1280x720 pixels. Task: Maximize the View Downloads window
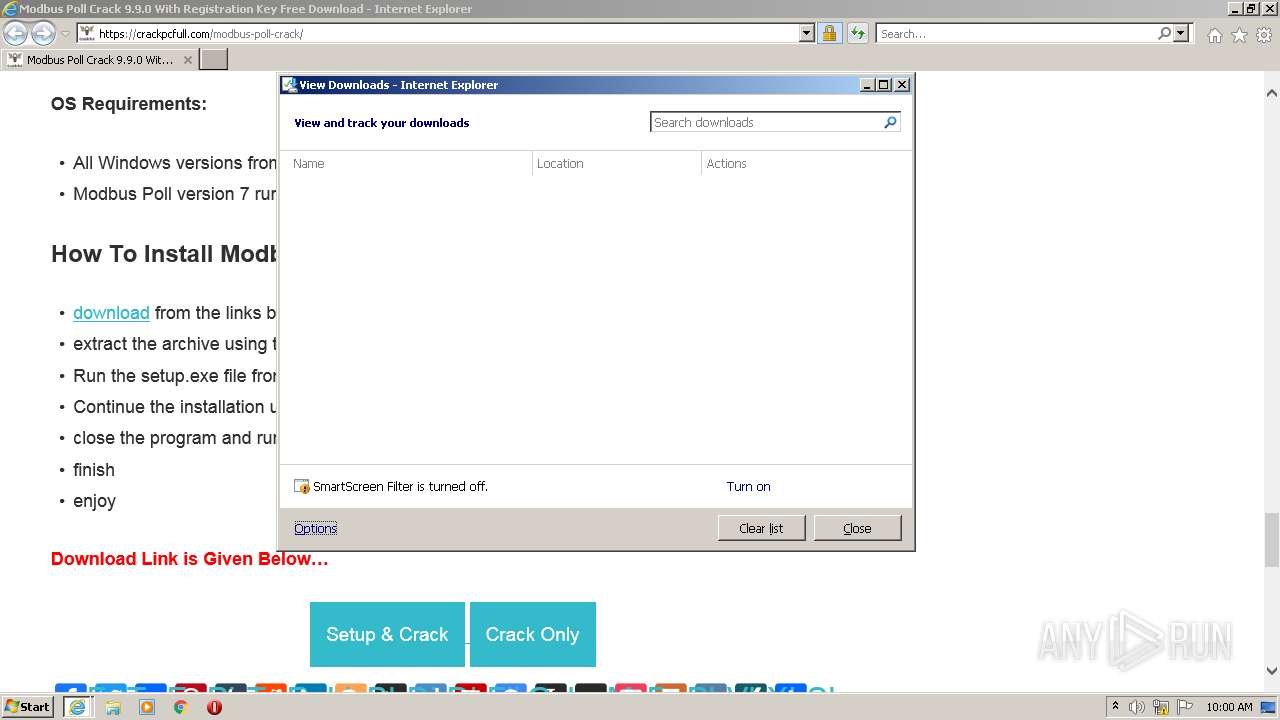[x=884, y=85]
